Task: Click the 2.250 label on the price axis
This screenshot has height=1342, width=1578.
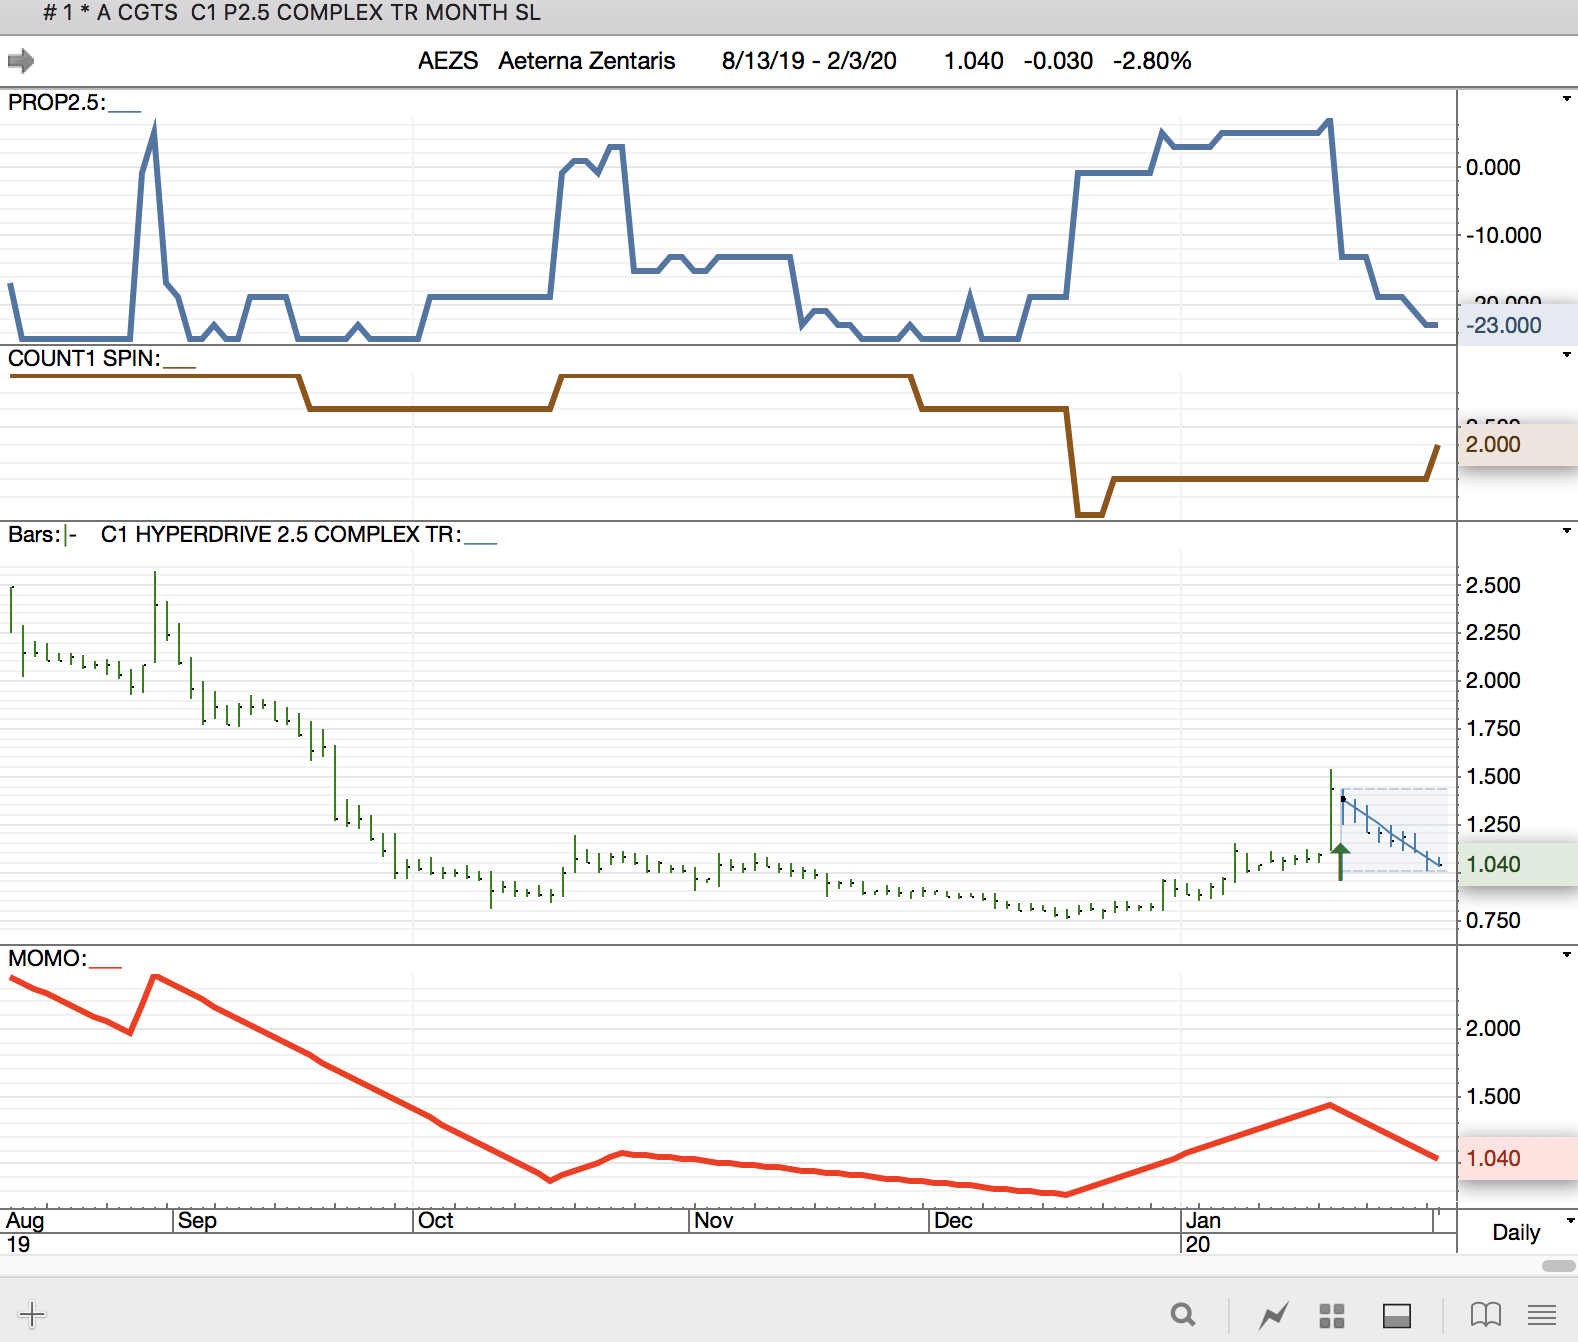Action: 1493,633
